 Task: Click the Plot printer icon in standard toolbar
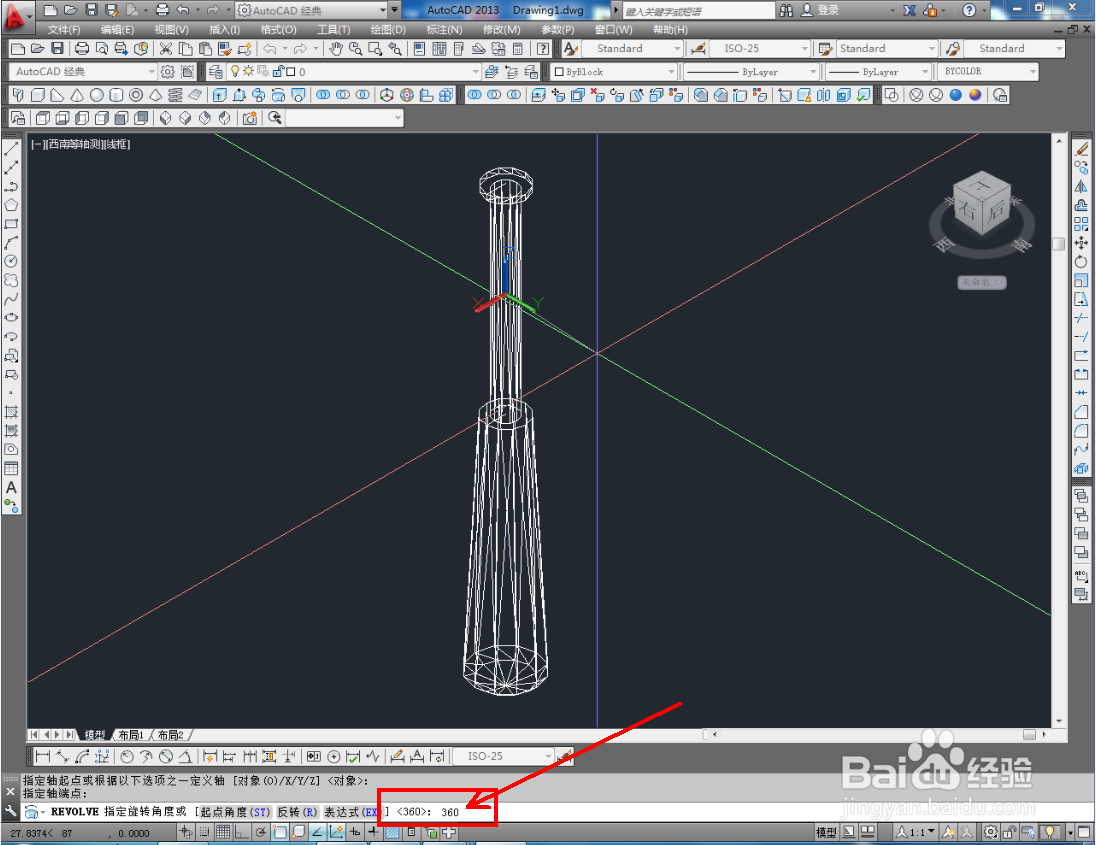click(82, 48)
